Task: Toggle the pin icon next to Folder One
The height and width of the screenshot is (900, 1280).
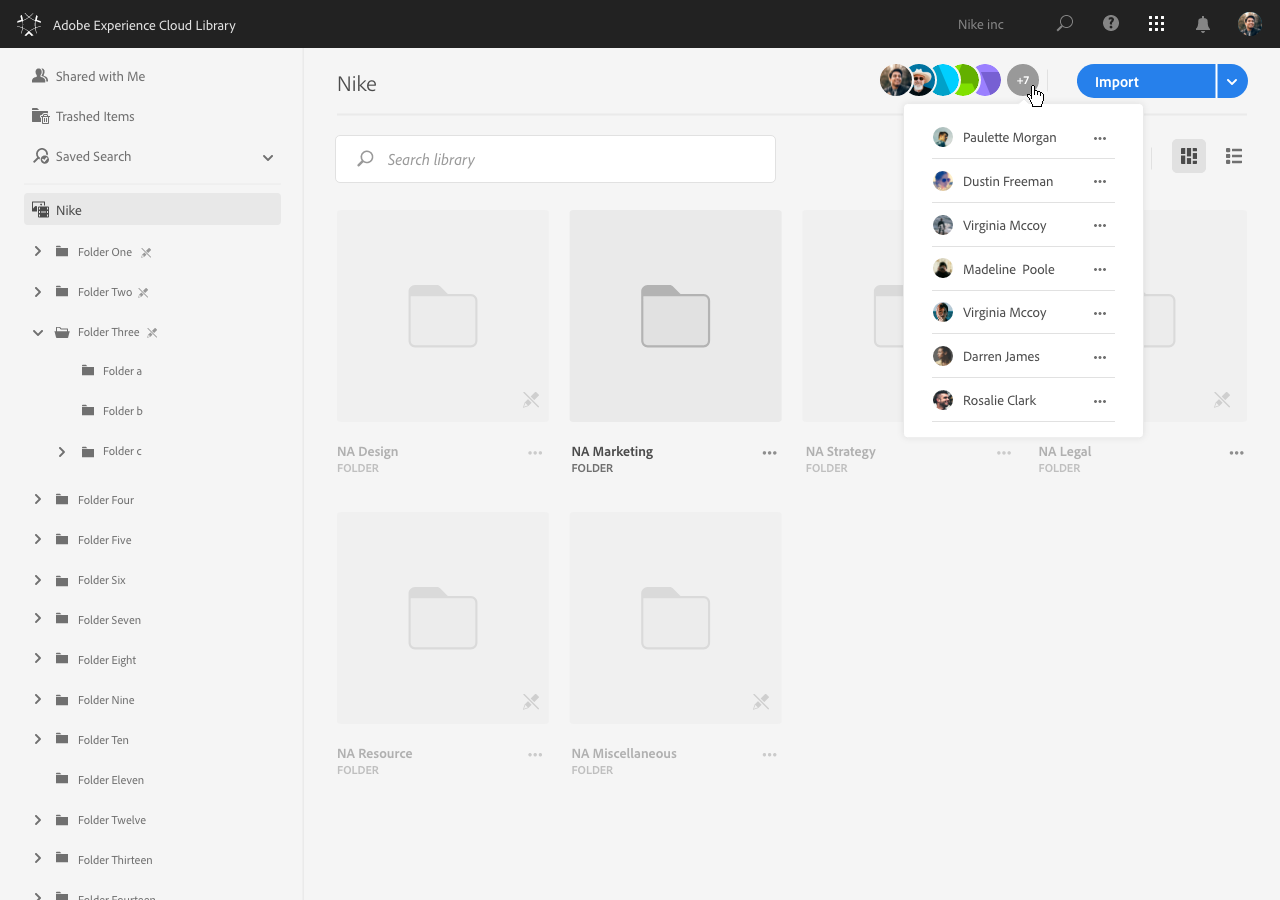Action: [x=146, y=252]
